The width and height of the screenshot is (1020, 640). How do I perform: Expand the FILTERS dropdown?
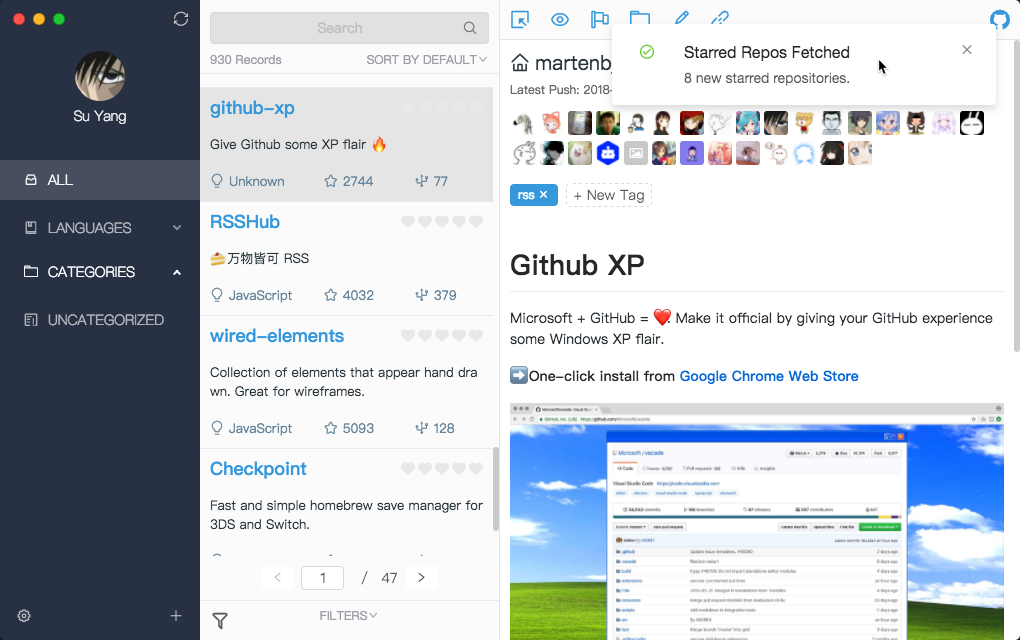(348, 616)
